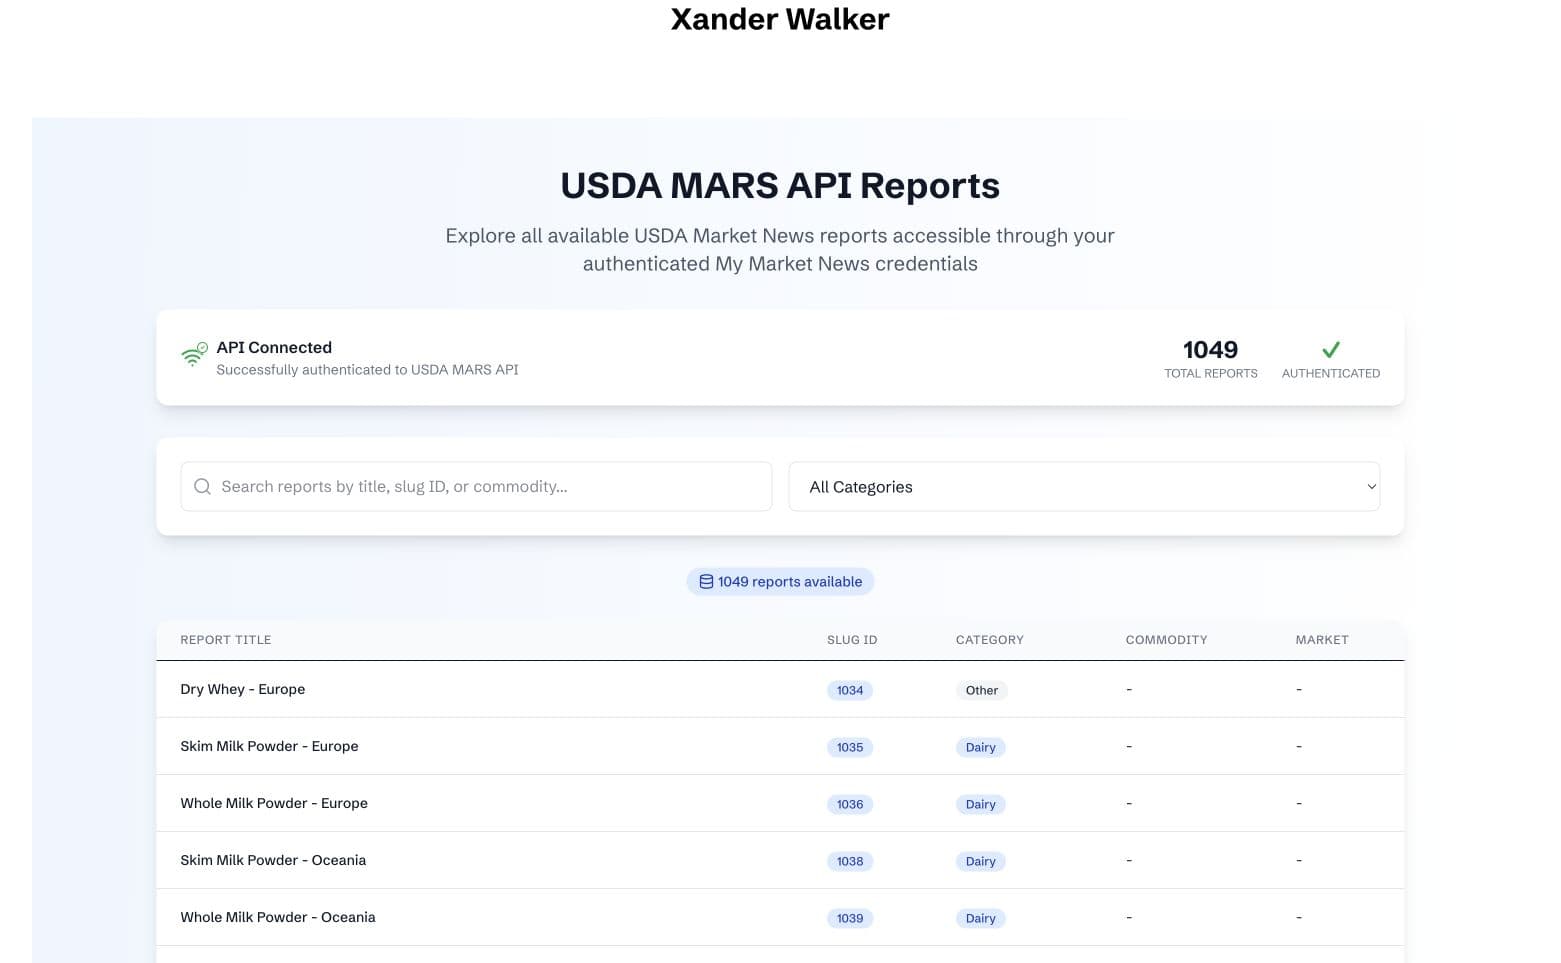Click 'Successfully authenticated to USDA MARS API' text
1561x963 pixels.
(x=367, y=370)
